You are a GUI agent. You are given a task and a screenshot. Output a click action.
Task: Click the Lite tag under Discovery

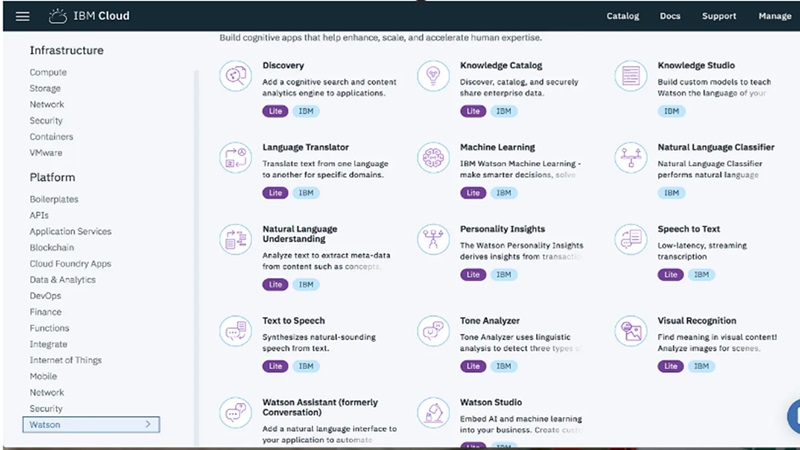click(275, 111)
